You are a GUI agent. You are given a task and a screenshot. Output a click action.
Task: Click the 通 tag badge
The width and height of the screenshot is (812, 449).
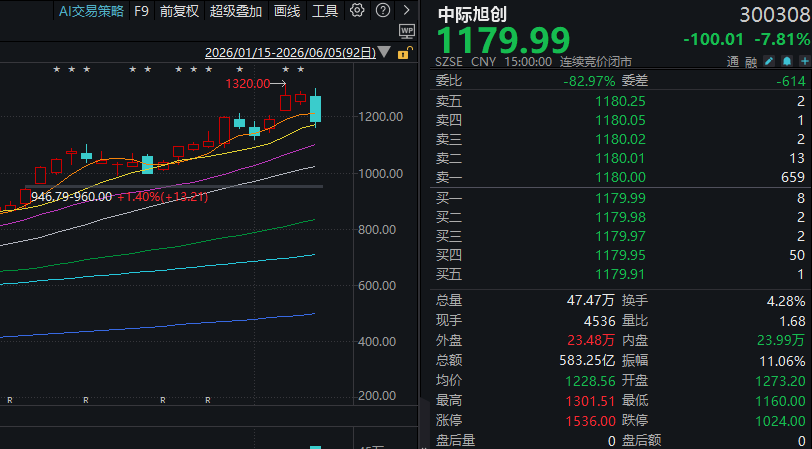732,62
